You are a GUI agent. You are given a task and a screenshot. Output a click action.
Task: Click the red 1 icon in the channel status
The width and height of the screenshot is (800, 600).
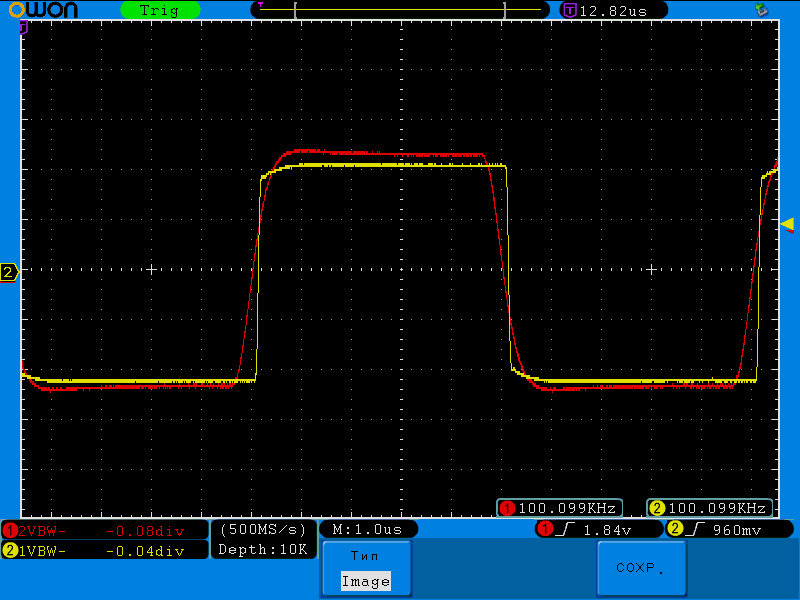10,531
